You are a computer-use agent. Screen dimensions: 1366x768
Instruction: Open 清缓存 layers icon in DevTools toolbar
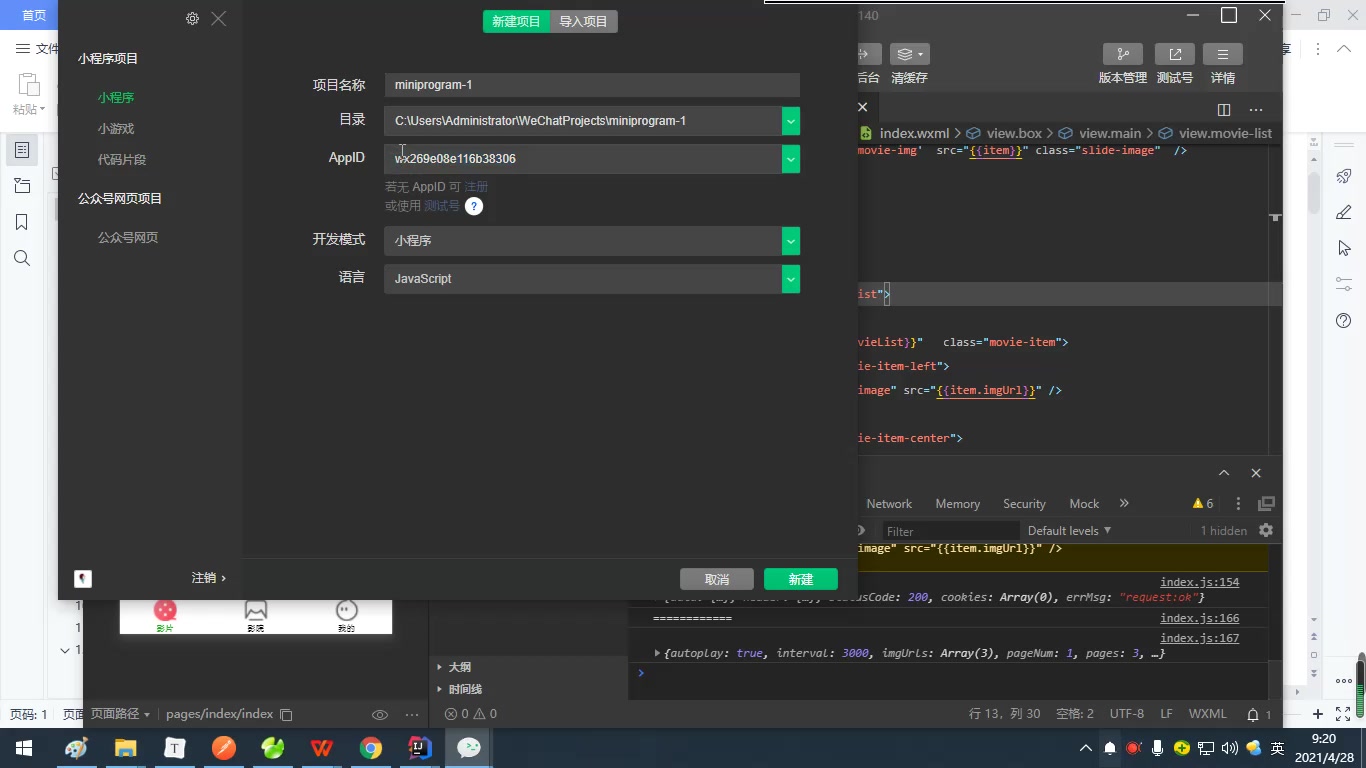910,54
